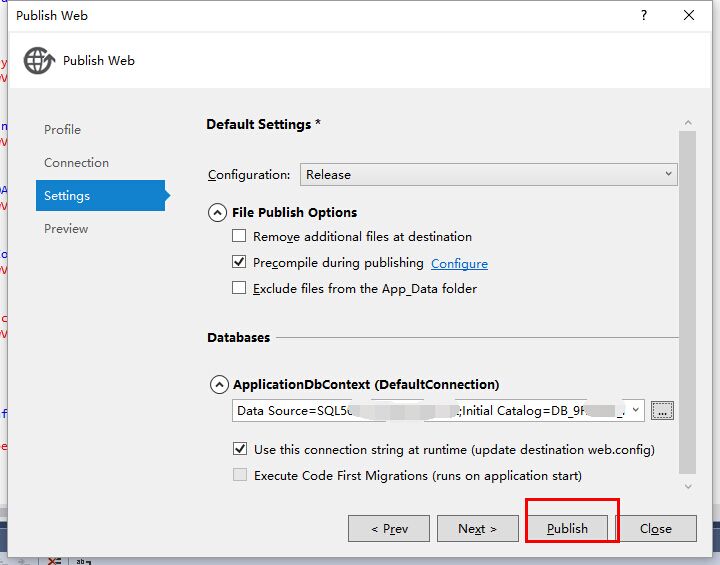Screen dimensions: 720x565
Task: Go to the Connection tab
Action: pyautogui.click(x=76, y=163)
